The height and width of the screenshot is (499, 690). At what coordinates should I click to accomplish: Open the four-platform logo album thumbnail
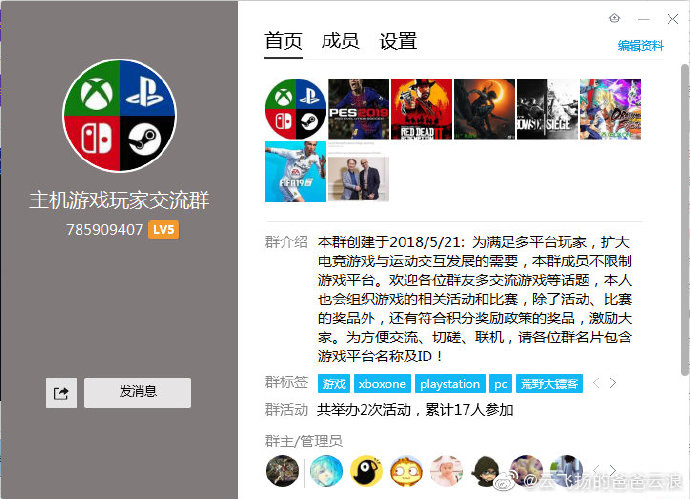(x=295, y=109)
